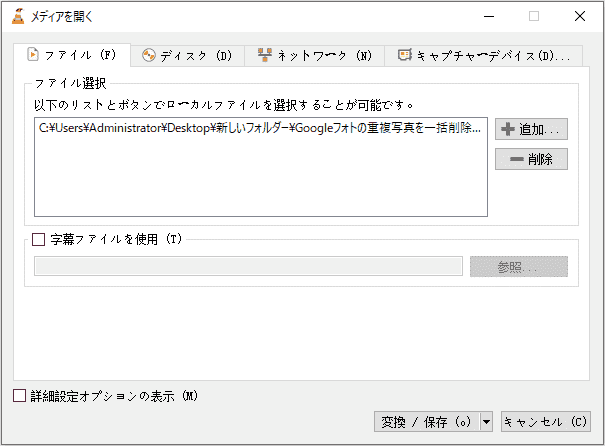This screenshot has width=605, height=446.
Task: Click the 変換 / 保存 (o) button
Action: tap(427, 422)
